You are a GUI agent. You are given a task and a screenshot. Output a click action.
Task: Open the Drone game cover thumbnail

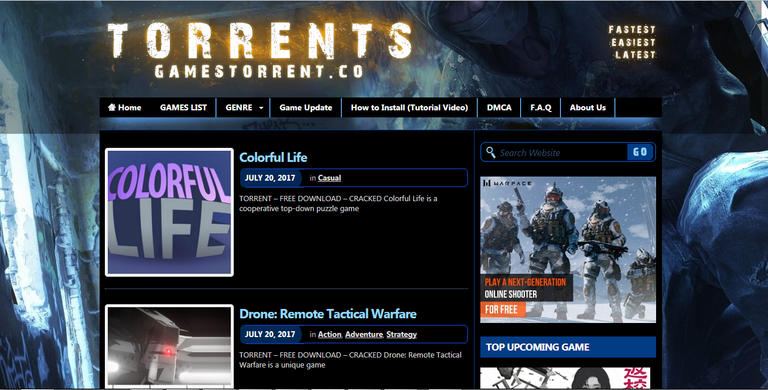coord(169,346)
